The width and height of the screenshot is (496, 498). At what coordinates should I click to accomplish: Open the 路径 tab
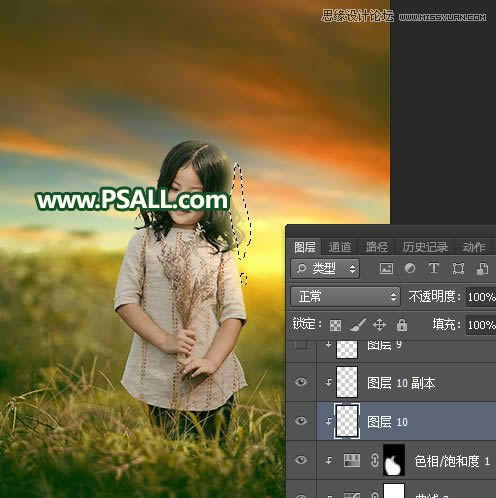(377, 247)
